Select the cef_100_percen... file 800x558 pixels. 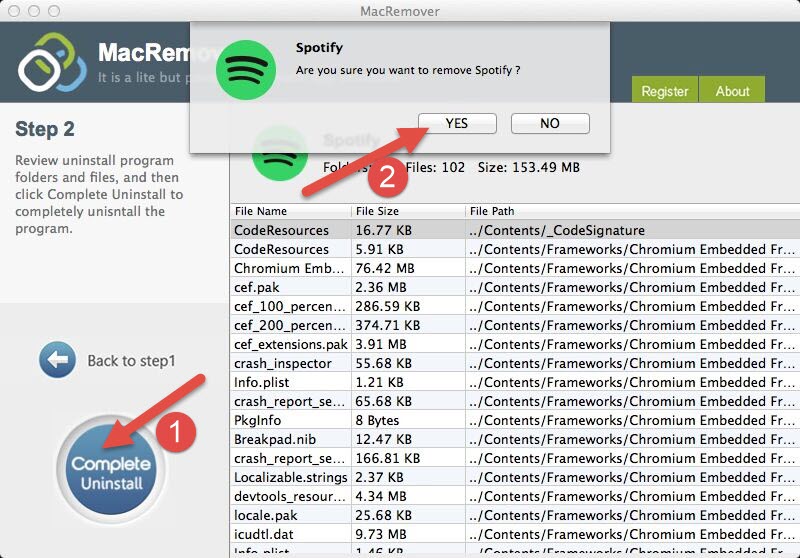[x=515, y=306]
